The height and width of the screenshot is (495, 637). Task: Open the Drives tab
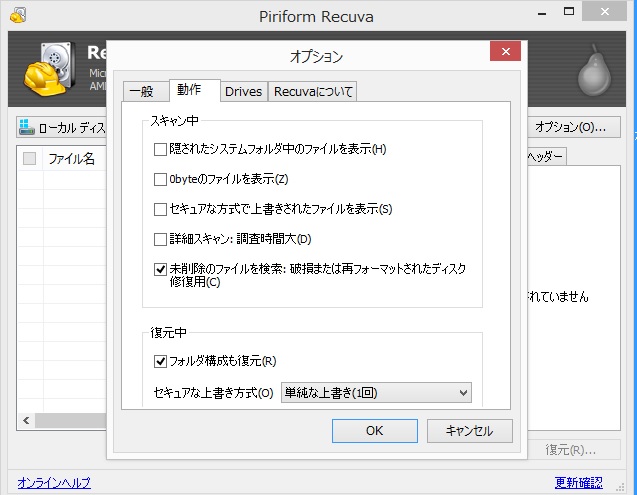coord(244,91)
